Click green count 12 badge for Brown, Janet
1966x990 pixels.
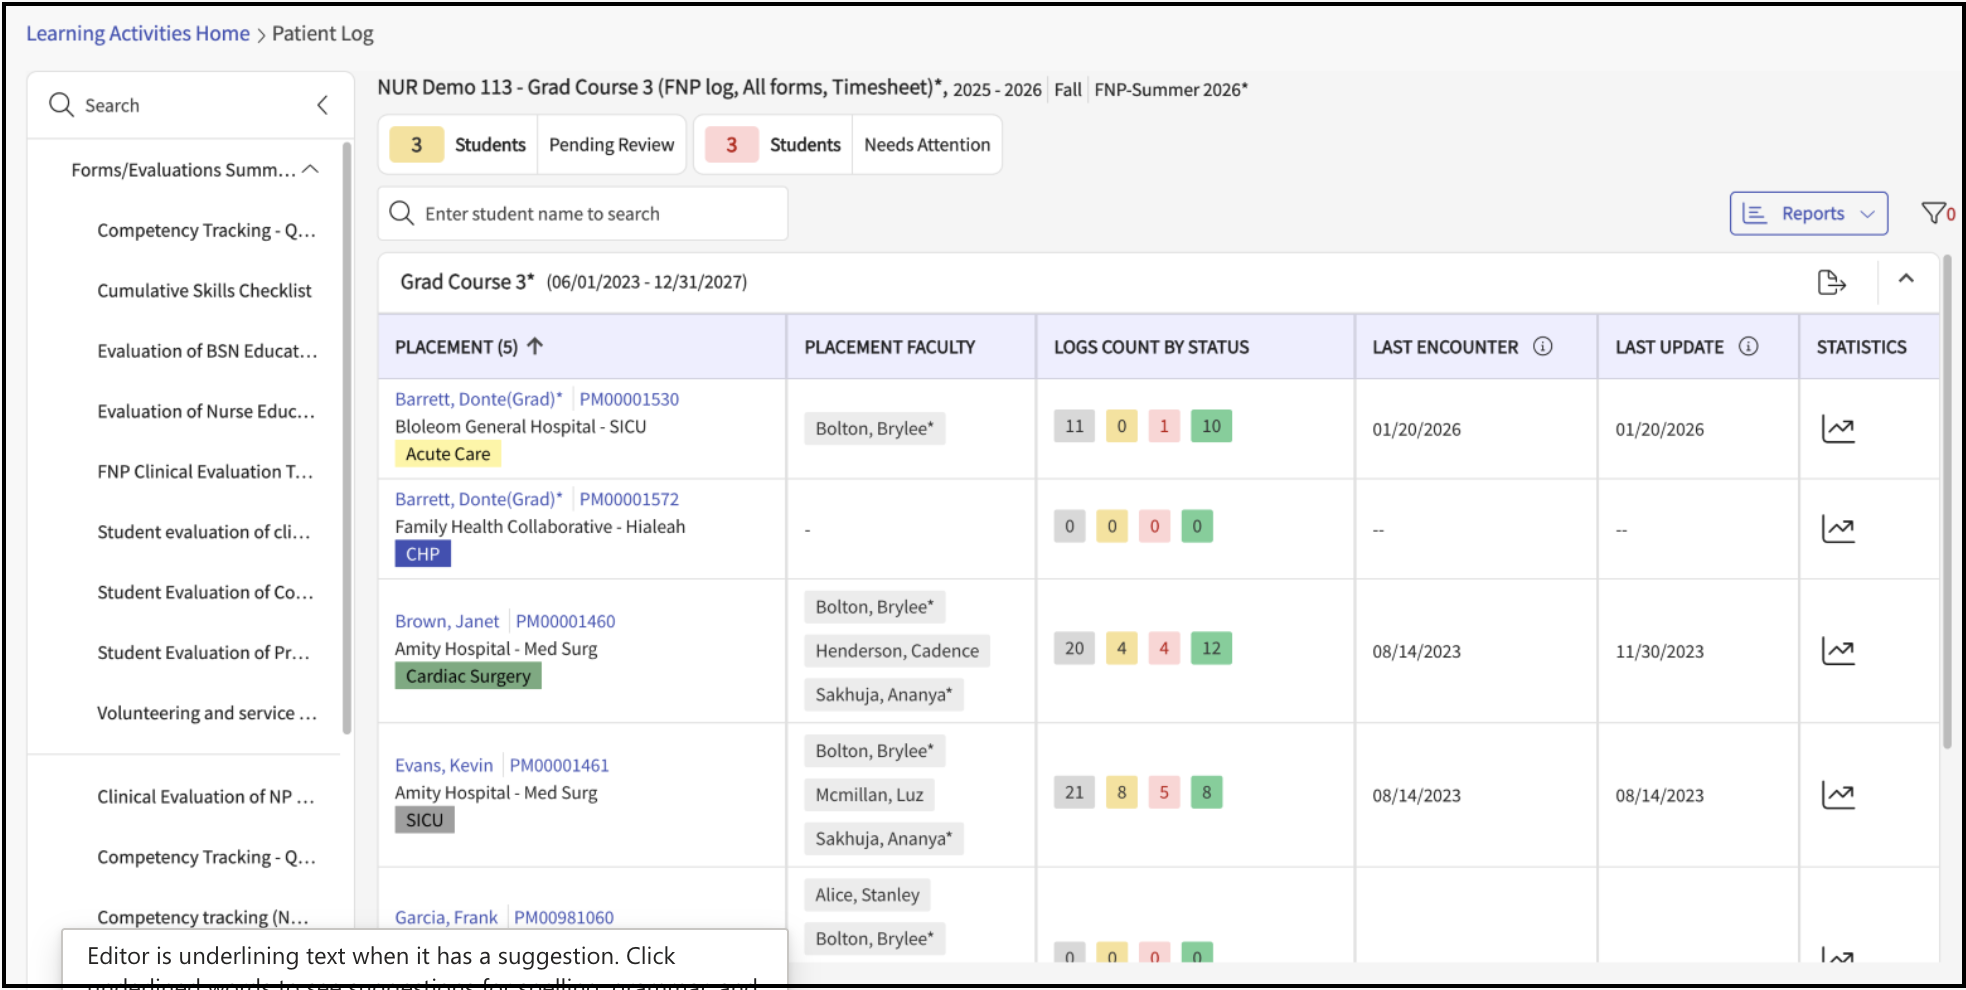coord(1211,648)
